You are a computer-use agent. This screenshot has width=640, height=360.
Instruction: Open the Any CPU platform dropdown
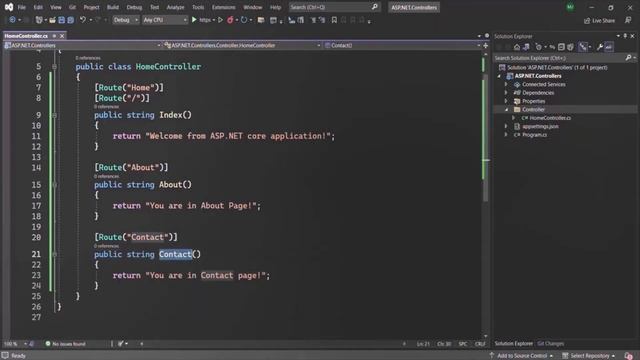pos(164,20)
